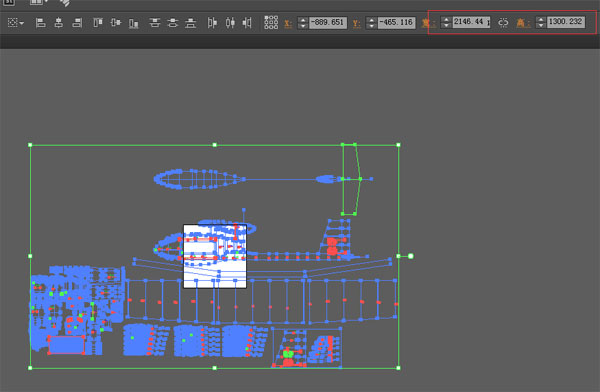The width and height of the screenshot is (600, 392).
Task: Click Vertical Distribute Bottom icon
Action: (191, 23)
